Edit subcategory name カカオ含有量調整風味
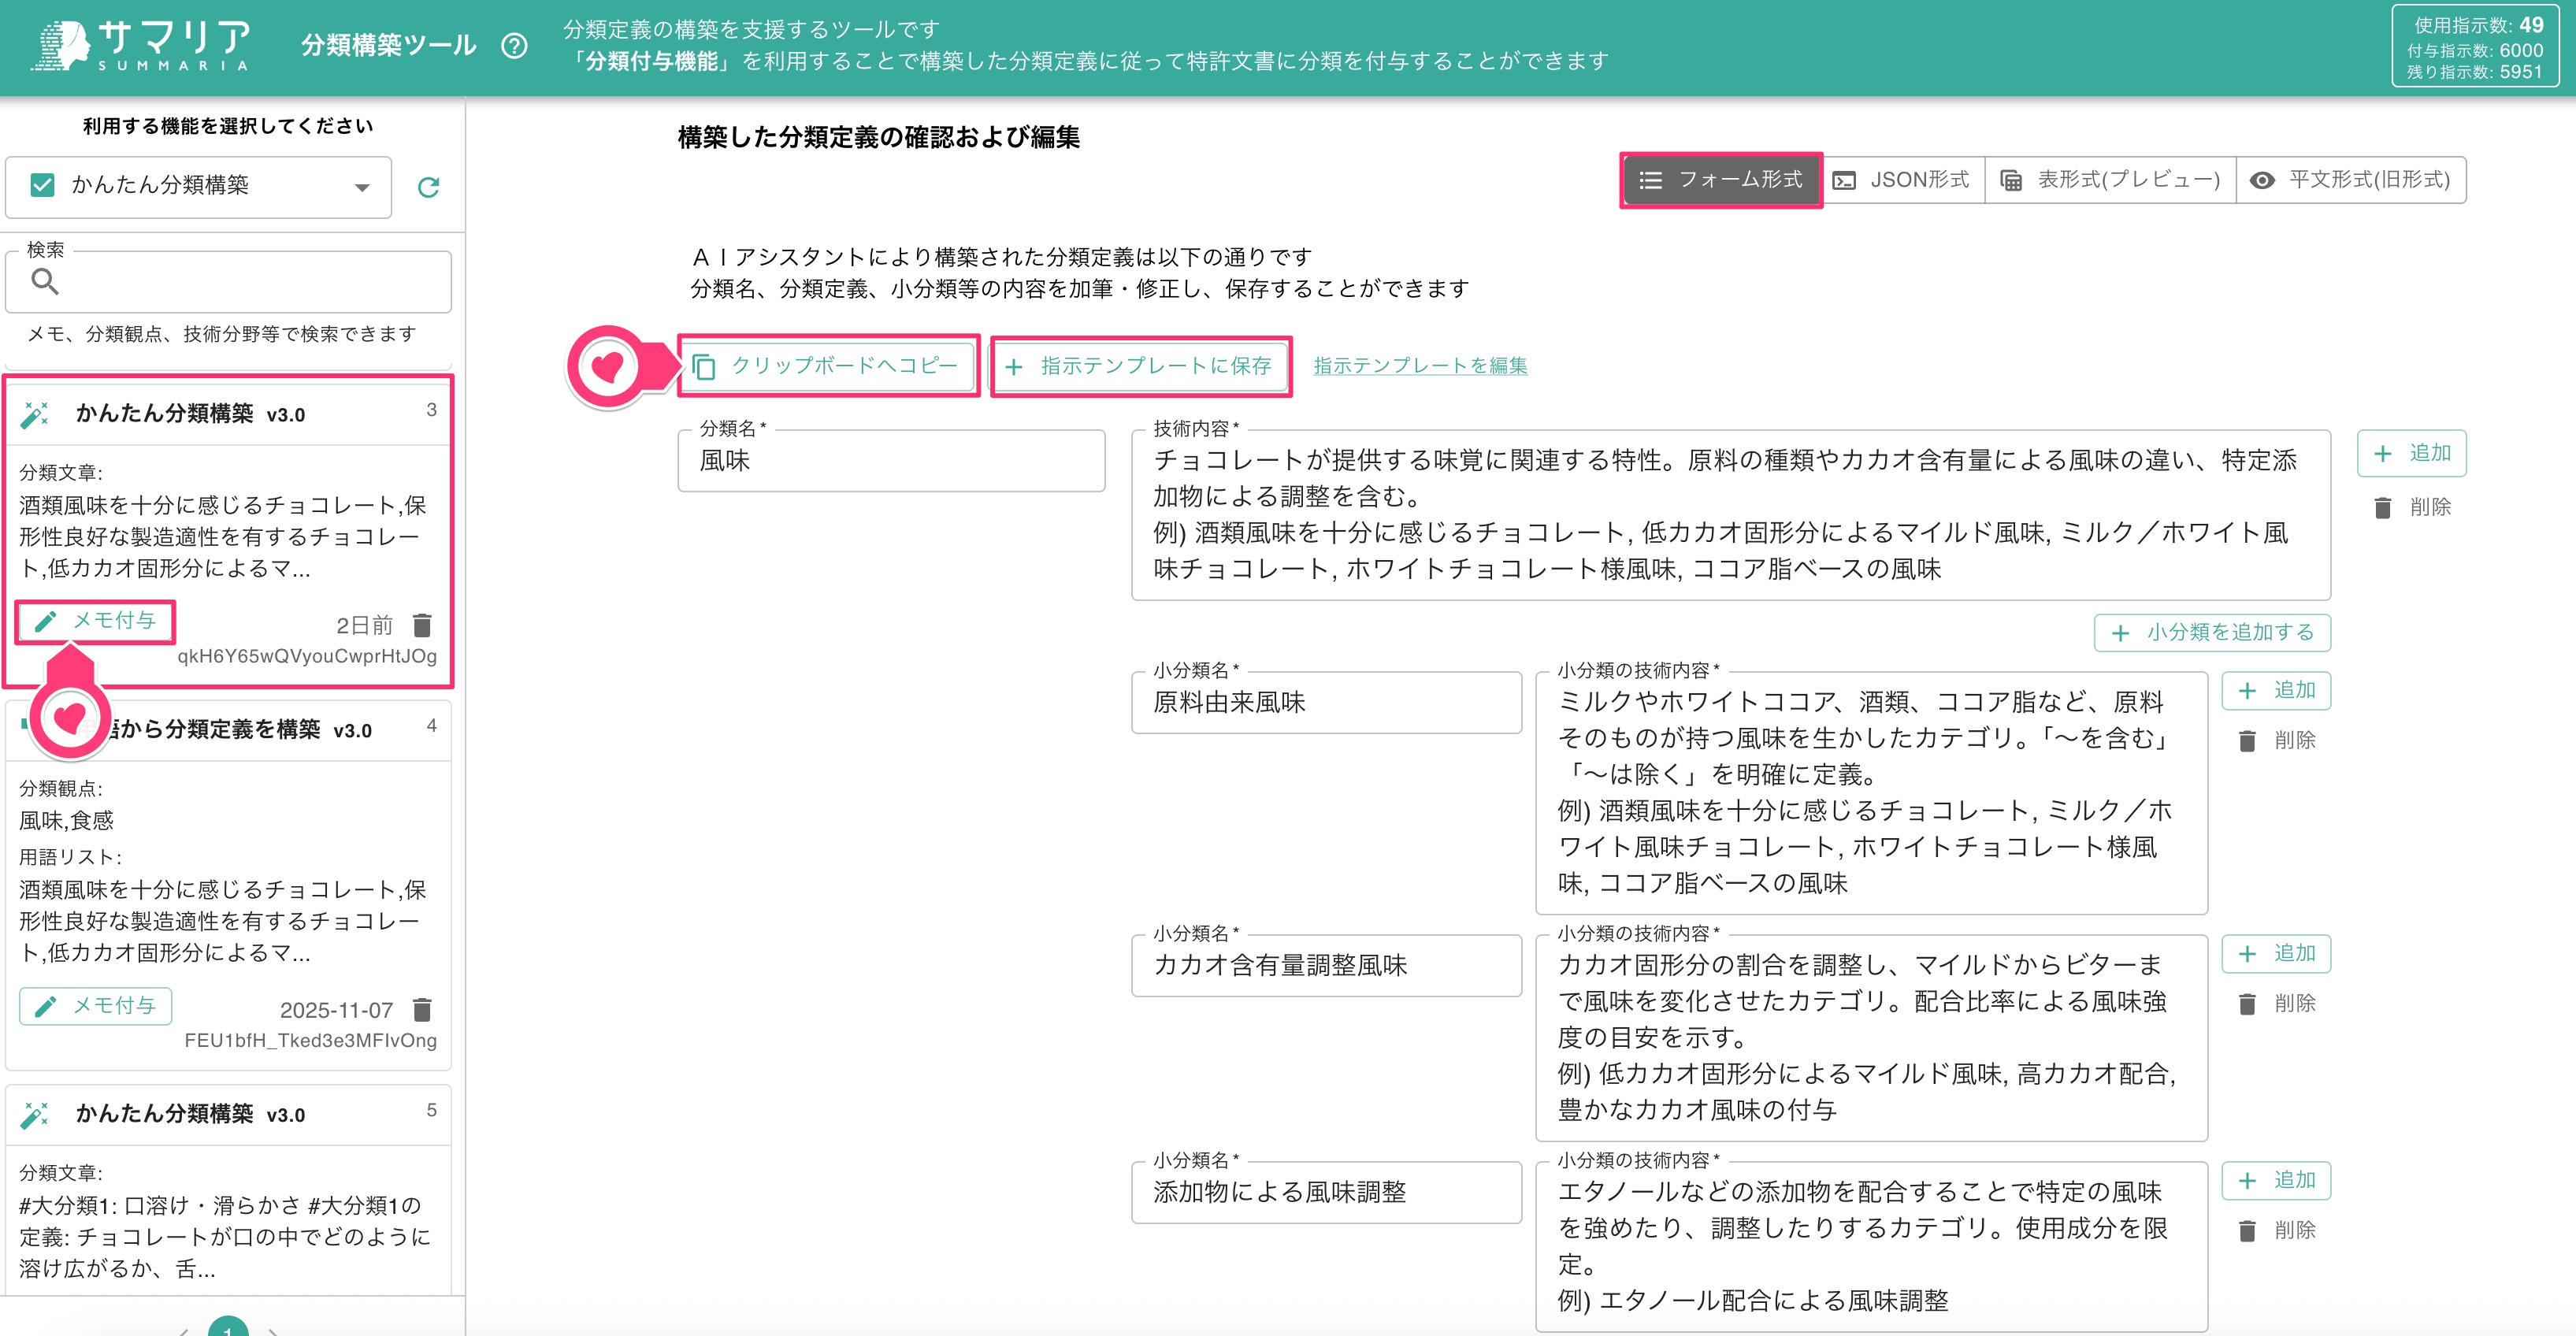Screen dimensions: 2576x1336 click(1326, 966)
